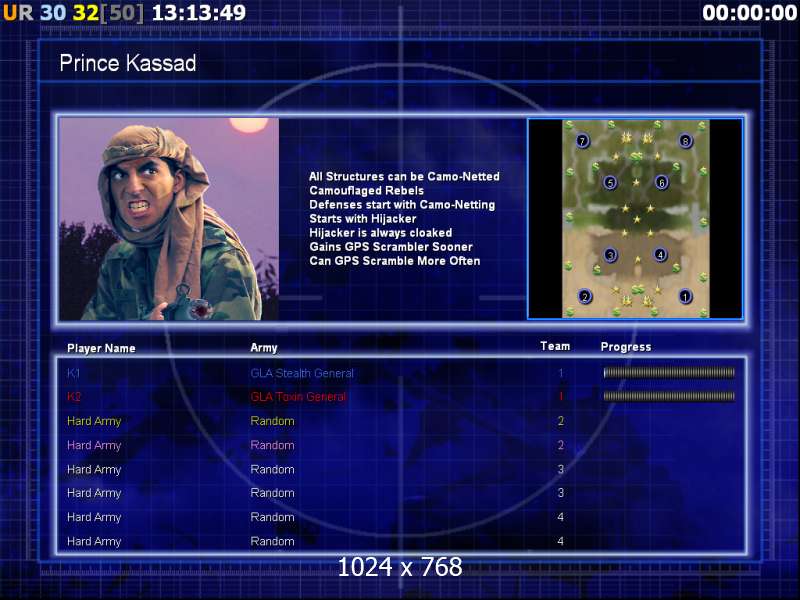Click the GLA Toxin General army entry
Screen dimensions: 800x600
click(298, 396)
